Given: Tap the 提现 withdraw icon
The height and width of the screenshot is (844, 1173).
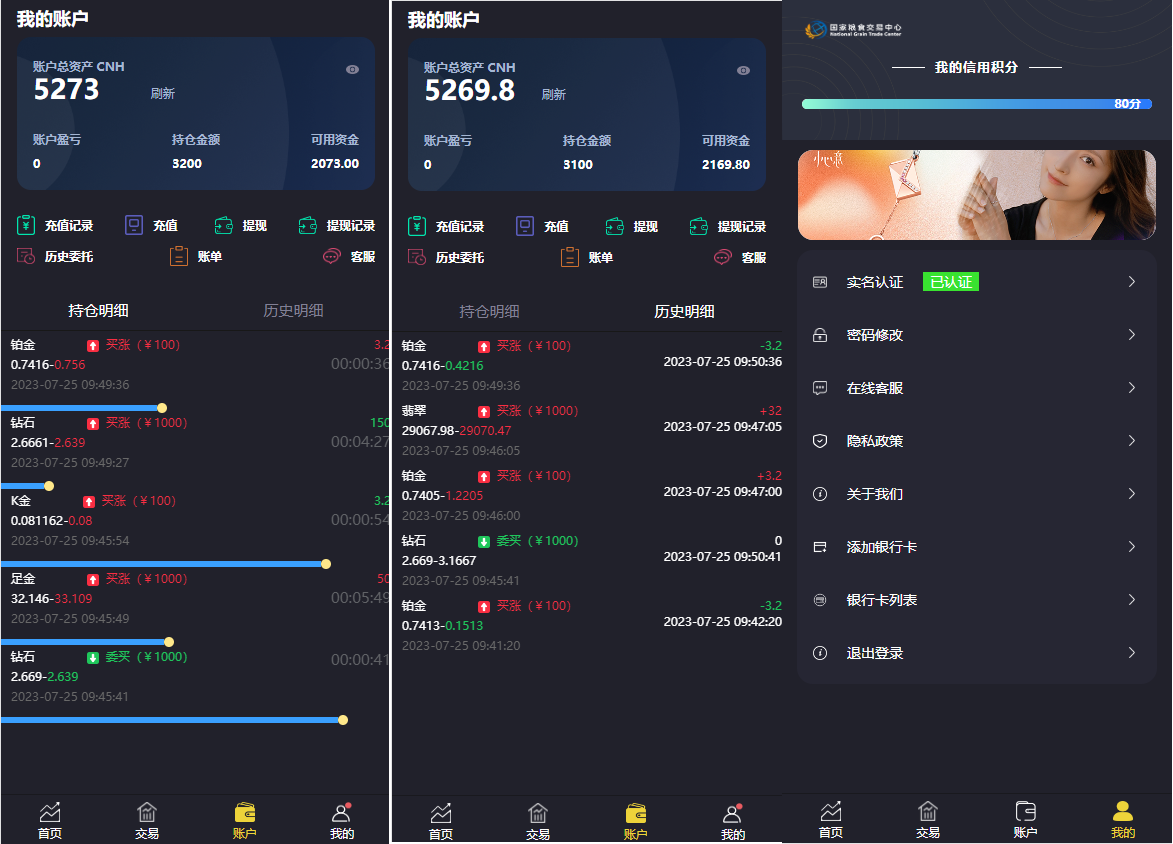Looking at the screenshot, I should coord(223,225).
